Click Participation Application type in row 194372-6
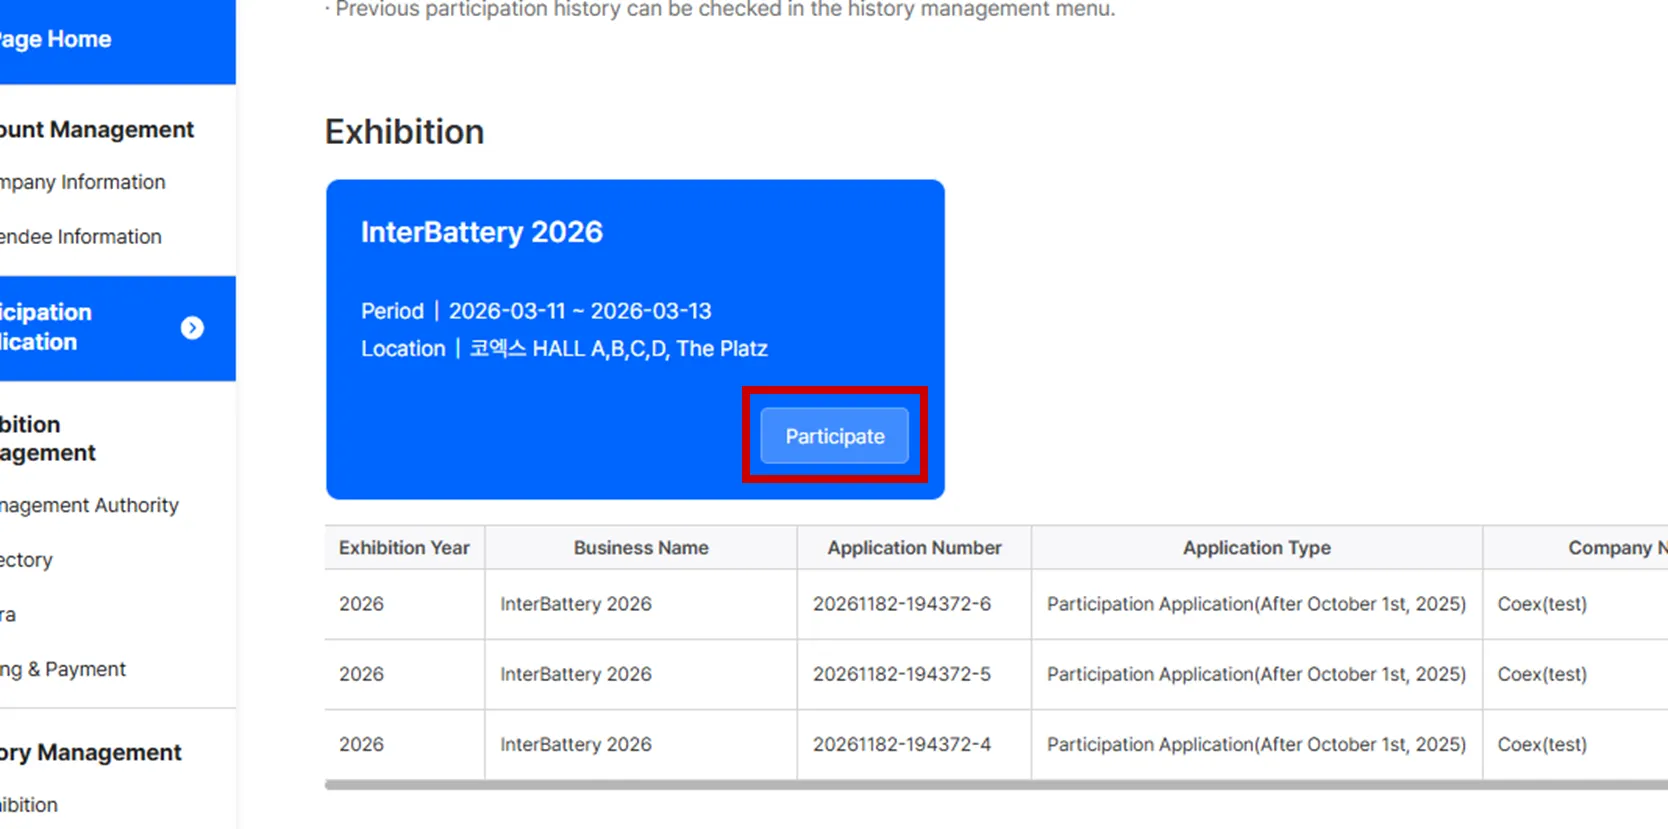The width and height of the screenshot is (1668, 829). tap(1256, 604)
